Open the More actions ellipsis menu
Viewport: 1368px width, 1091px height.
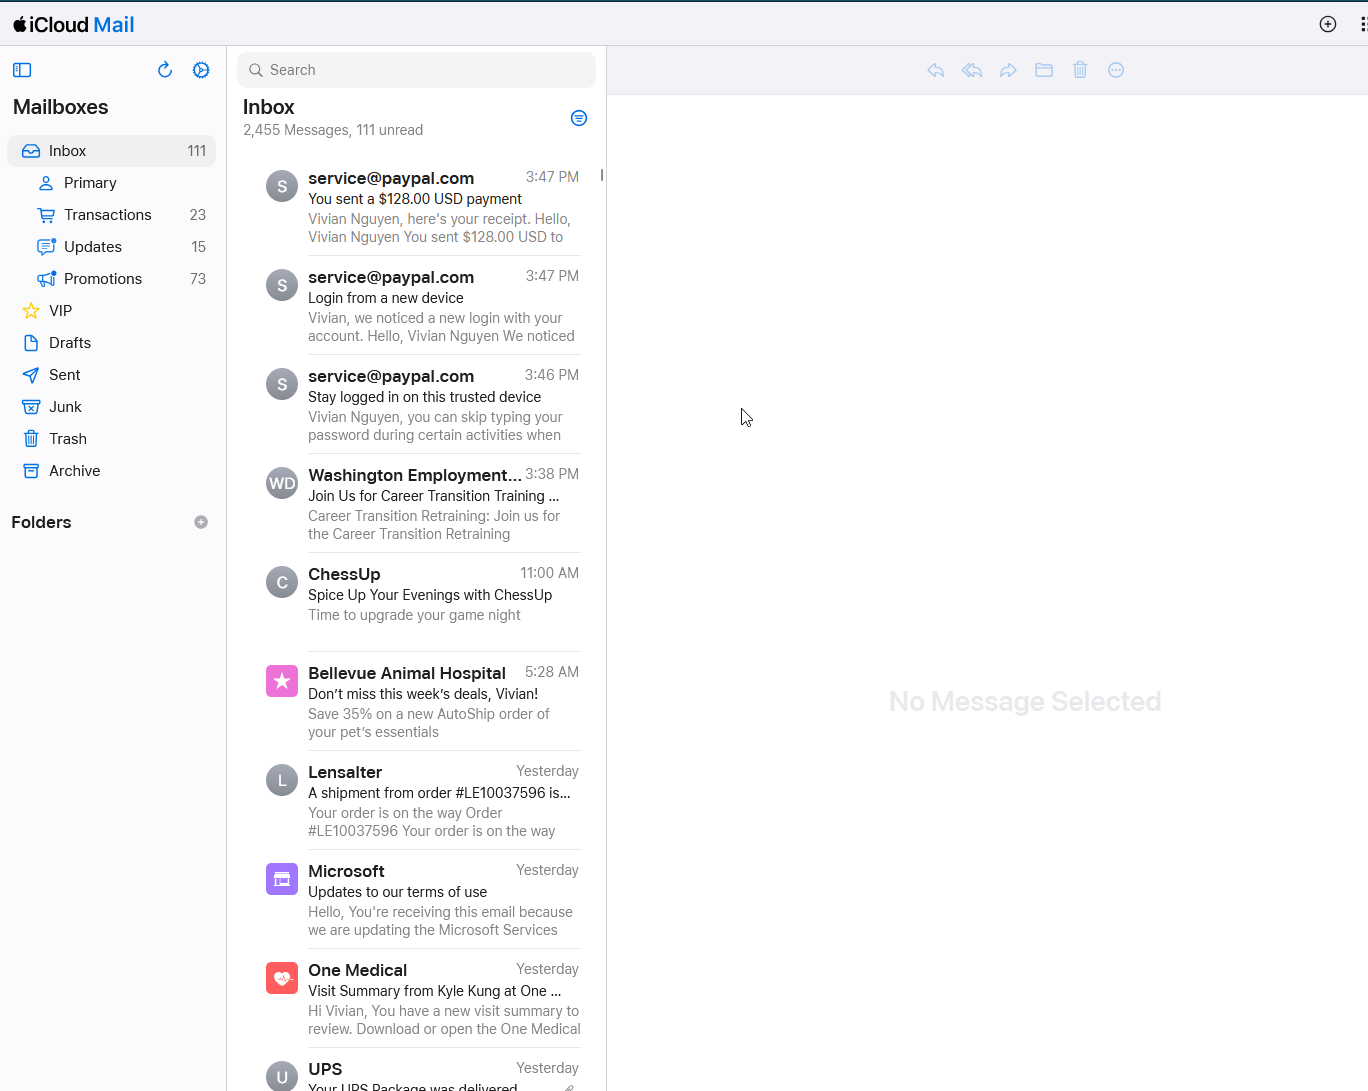click(1116, 70)
